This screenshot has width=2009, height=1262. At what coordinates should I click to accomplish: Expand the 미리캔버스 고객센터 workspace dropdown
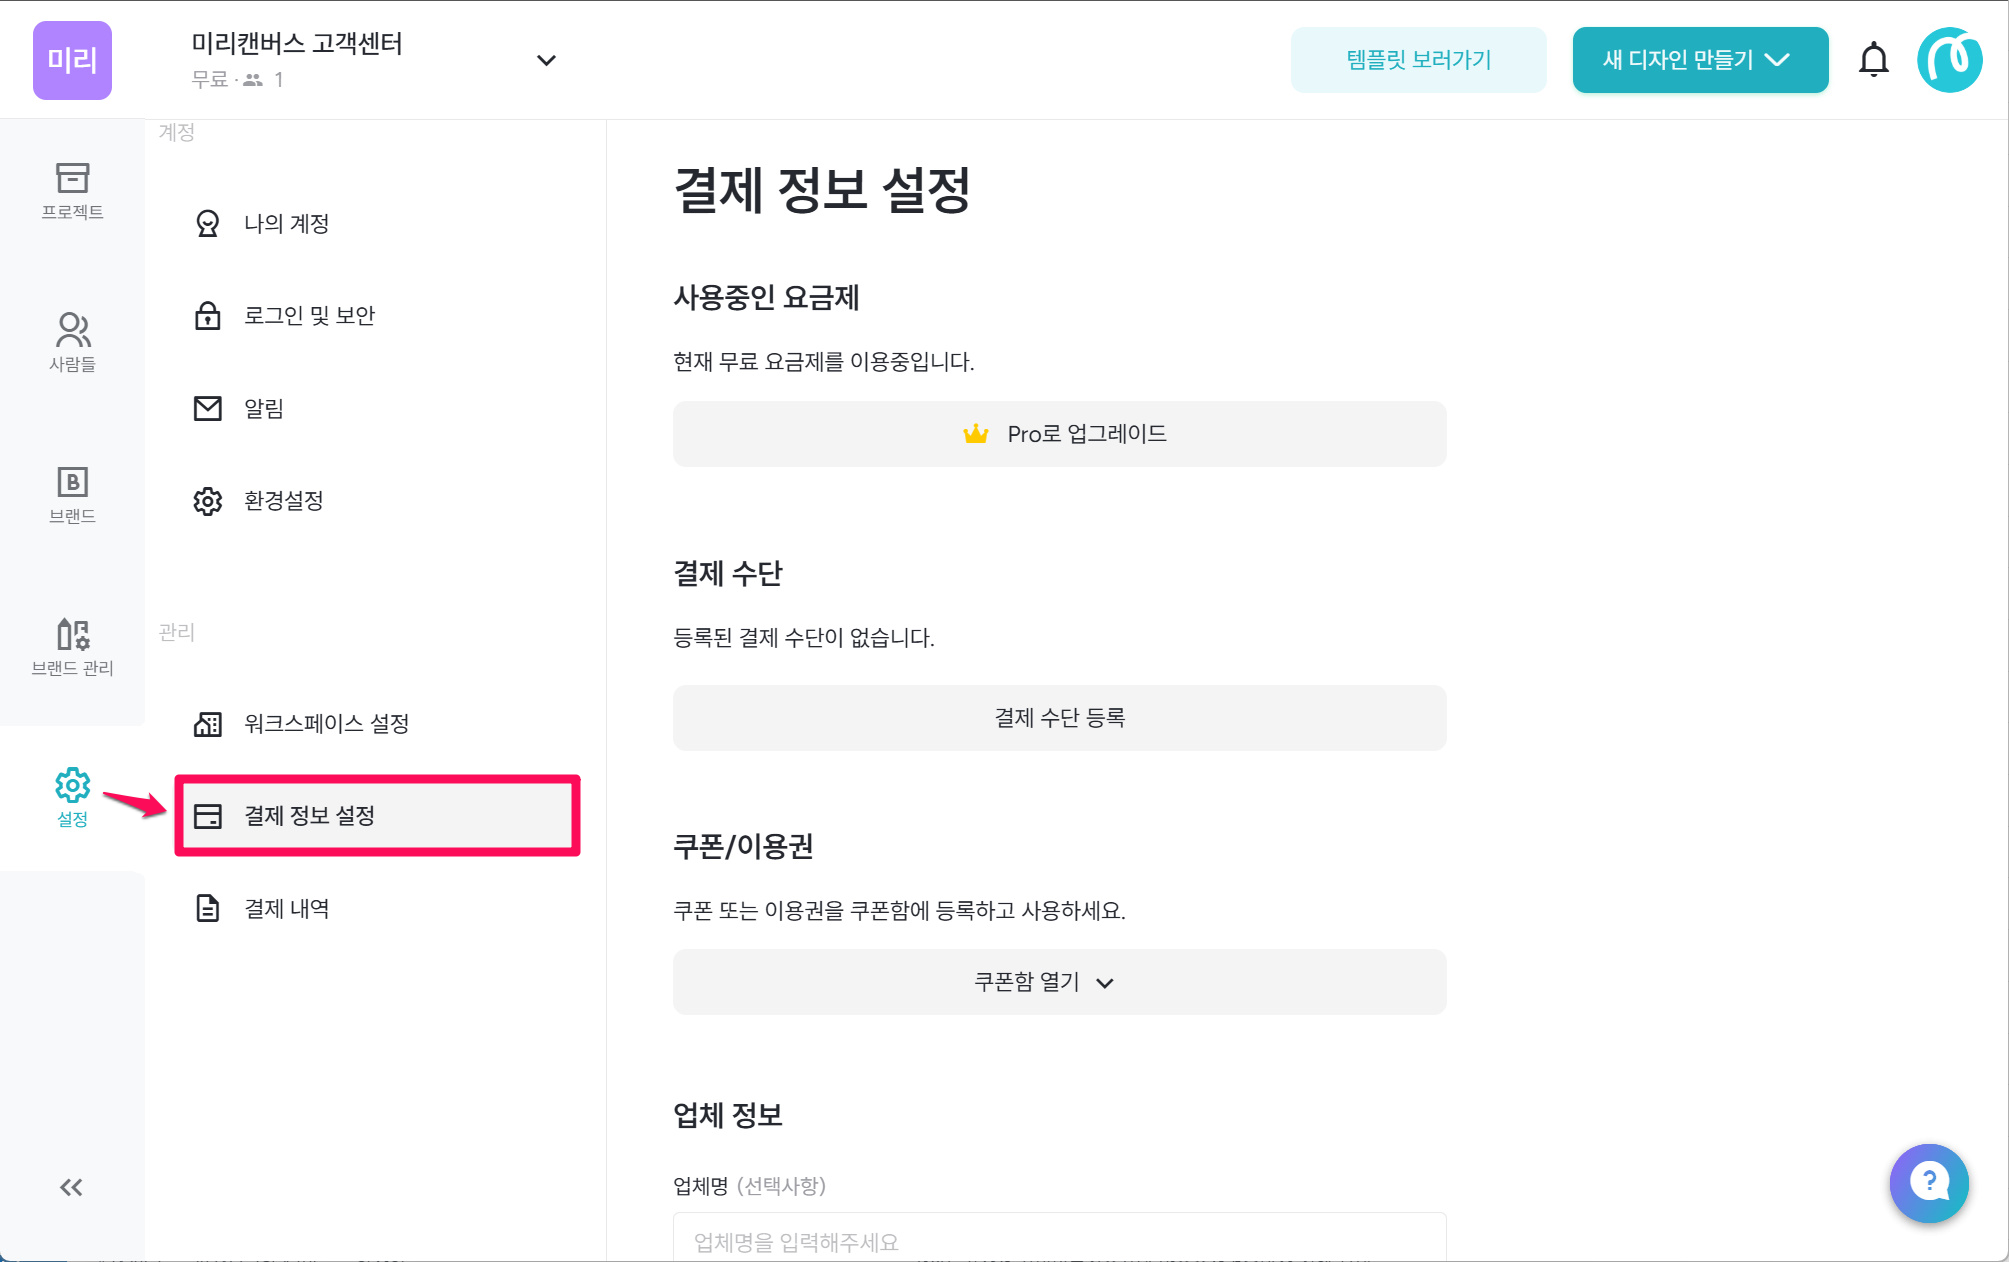546,60
